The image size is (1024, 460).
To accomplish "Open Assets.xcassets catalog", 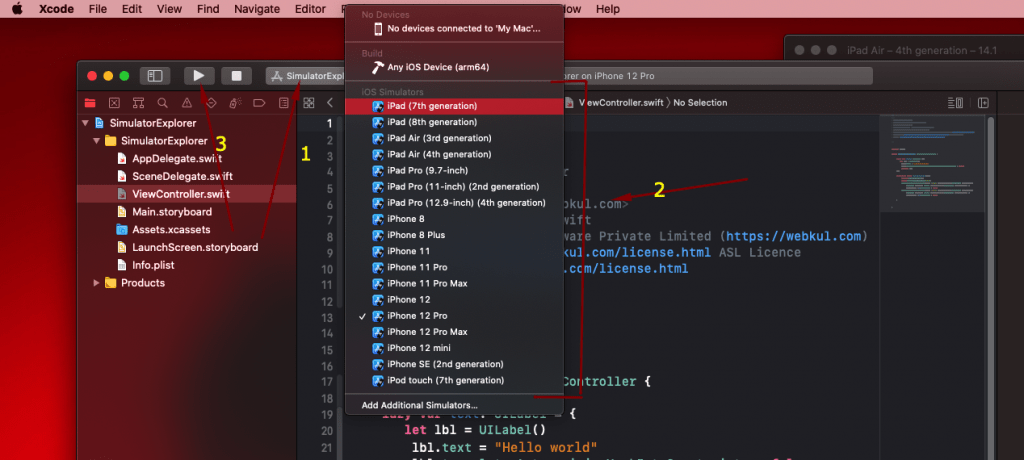I will [172, 229].
